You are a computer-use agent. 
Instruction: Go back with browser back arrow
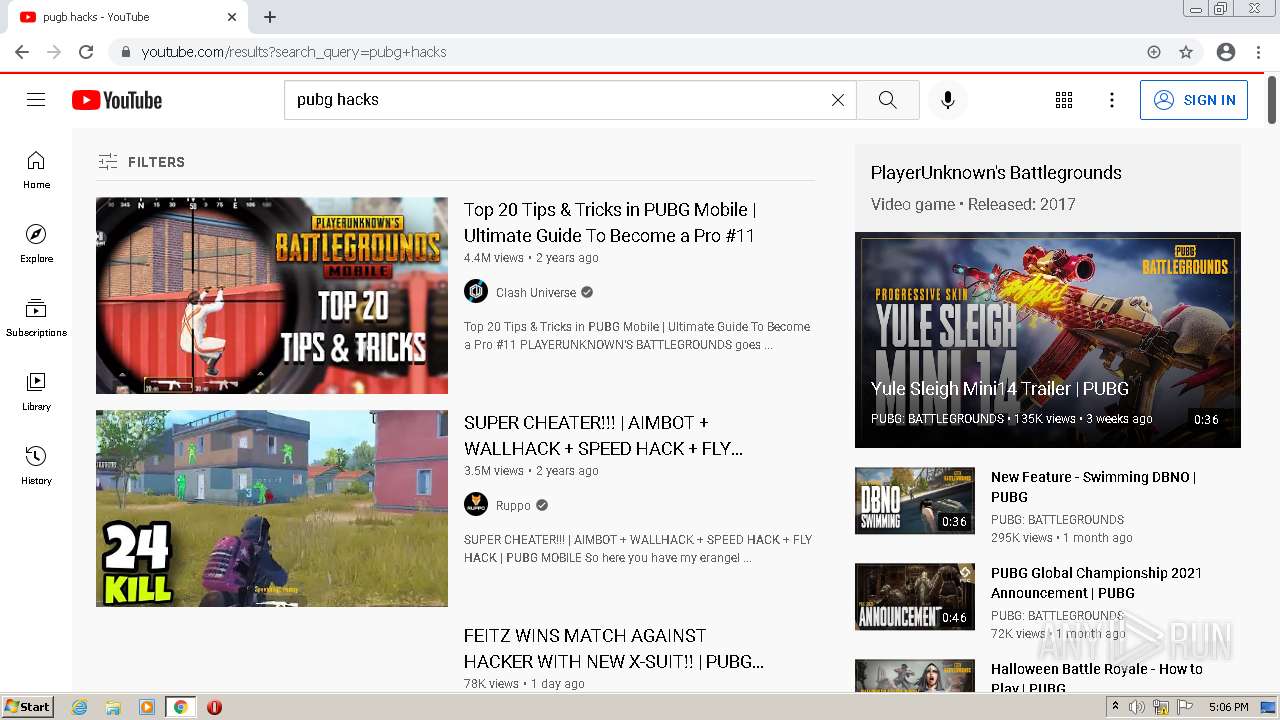click(x=22, y=52)
